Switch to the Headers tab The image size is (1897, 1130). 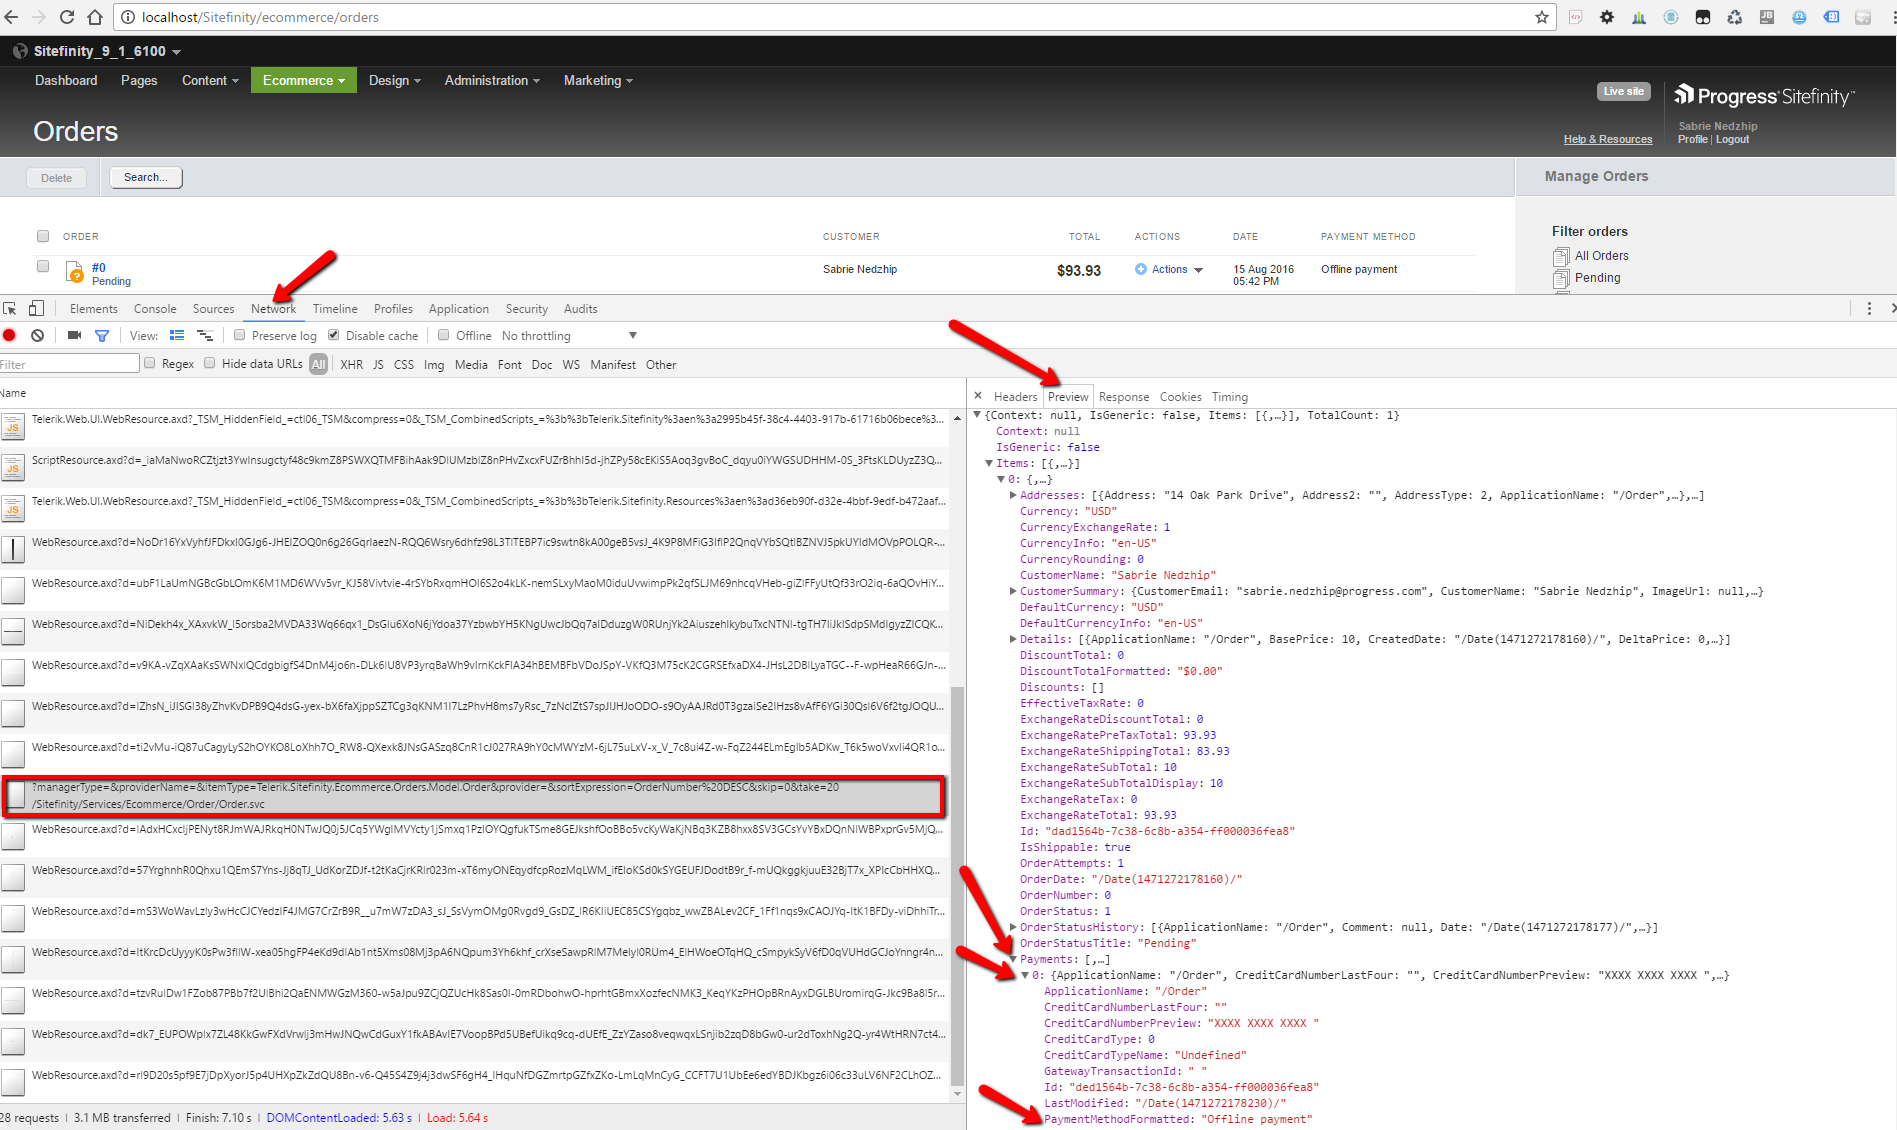[1015, 397]
